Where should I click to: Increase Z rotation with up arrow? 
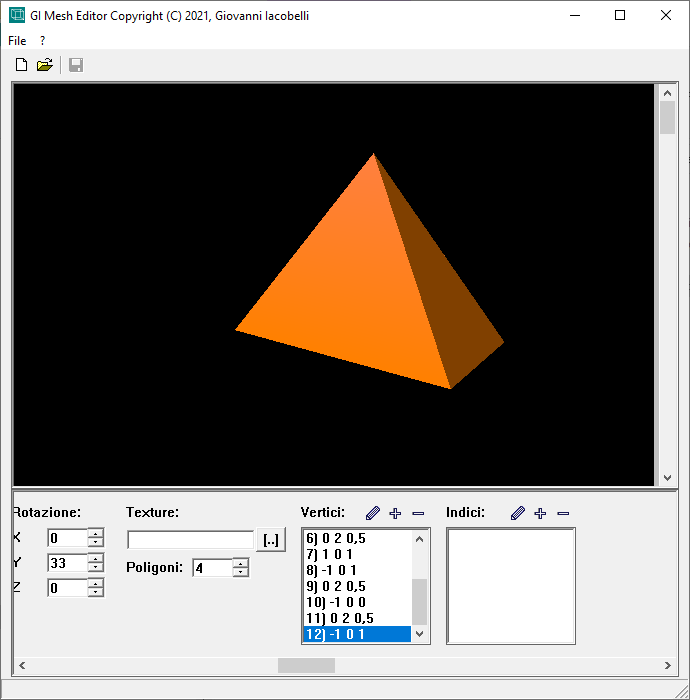coord(96,583)
